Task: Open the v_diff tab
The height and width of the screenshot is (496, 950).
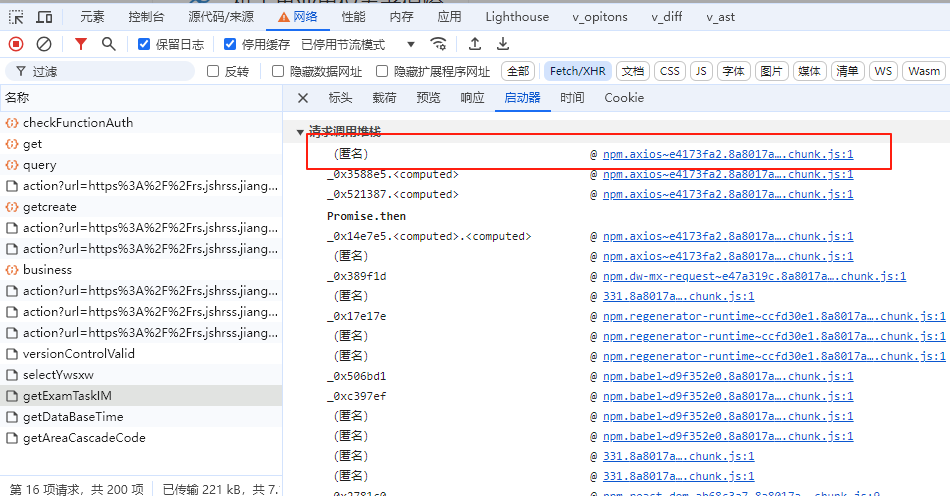Action: tap(666, 17)
